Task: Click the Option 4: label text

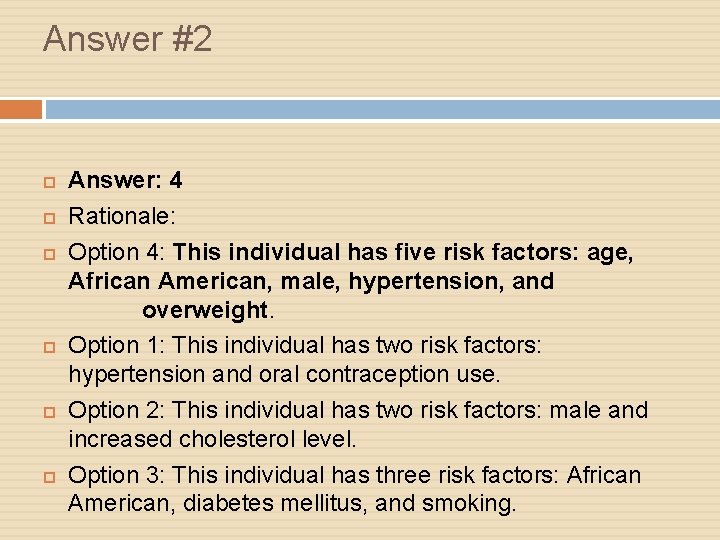Action: pyautogui.click(x=116, y=252)
